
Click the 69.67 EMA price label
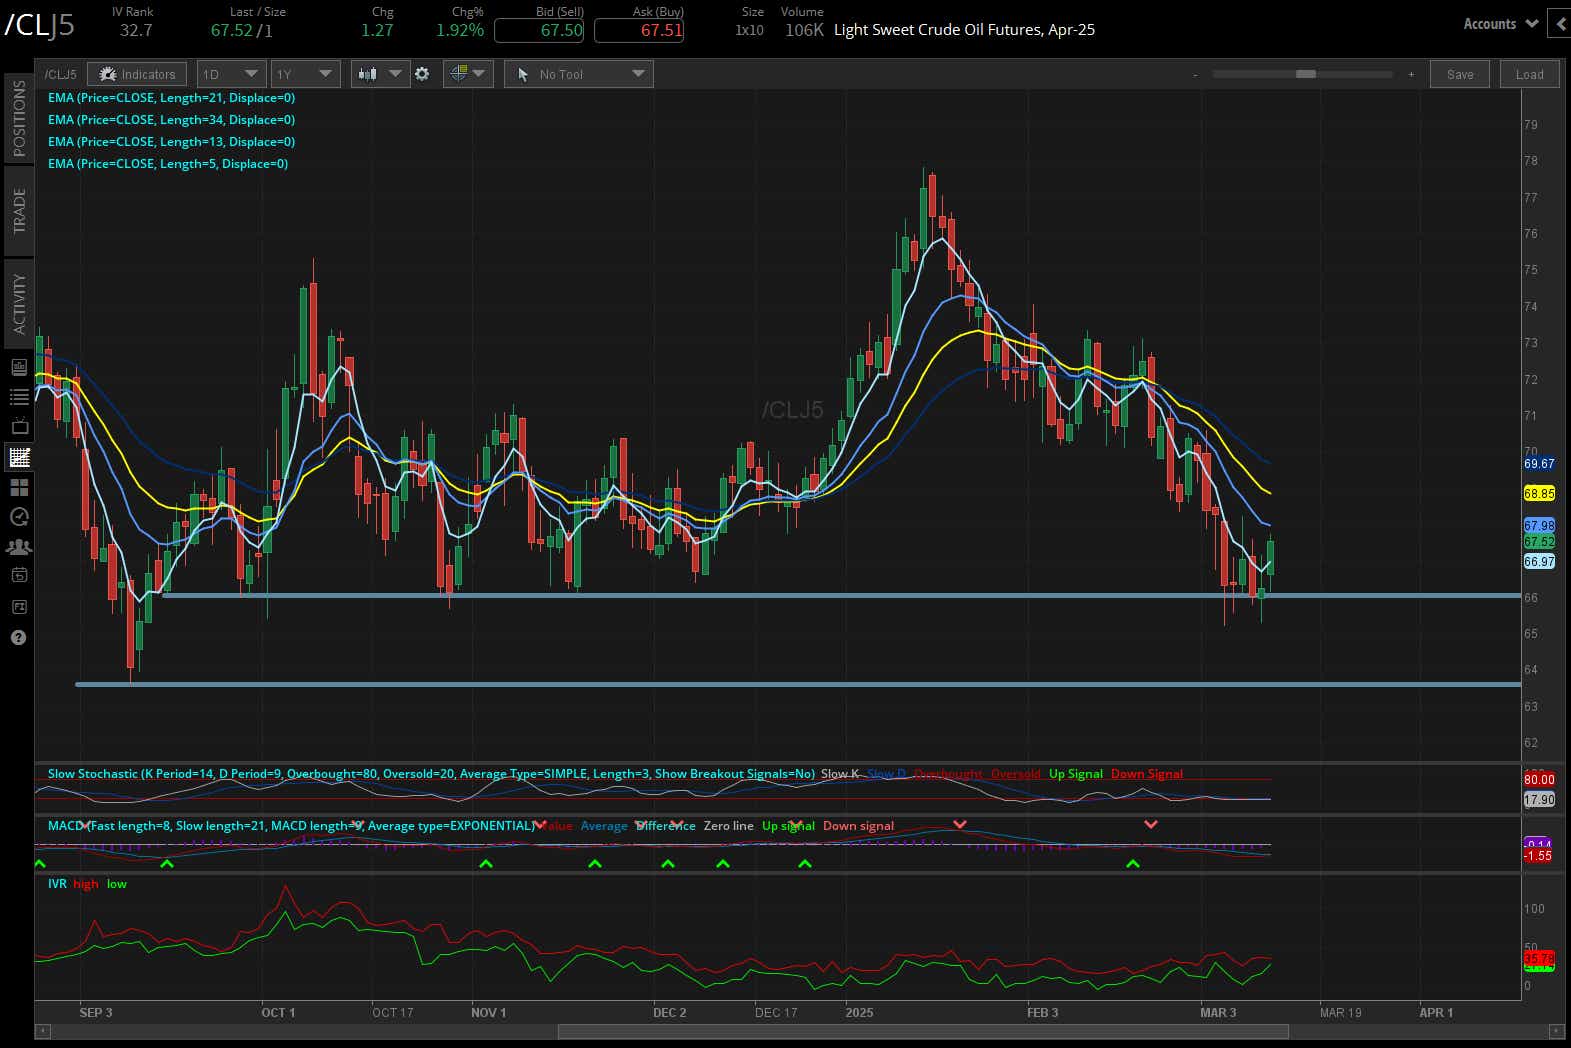pyautogui.click(x=1539, y=464)
